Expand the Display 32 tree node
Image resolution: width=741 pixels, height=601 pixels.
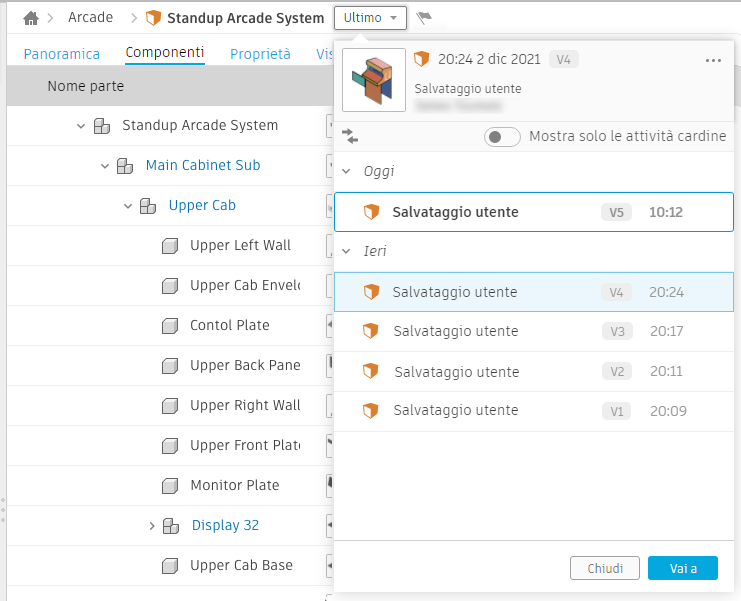(152, 525)
